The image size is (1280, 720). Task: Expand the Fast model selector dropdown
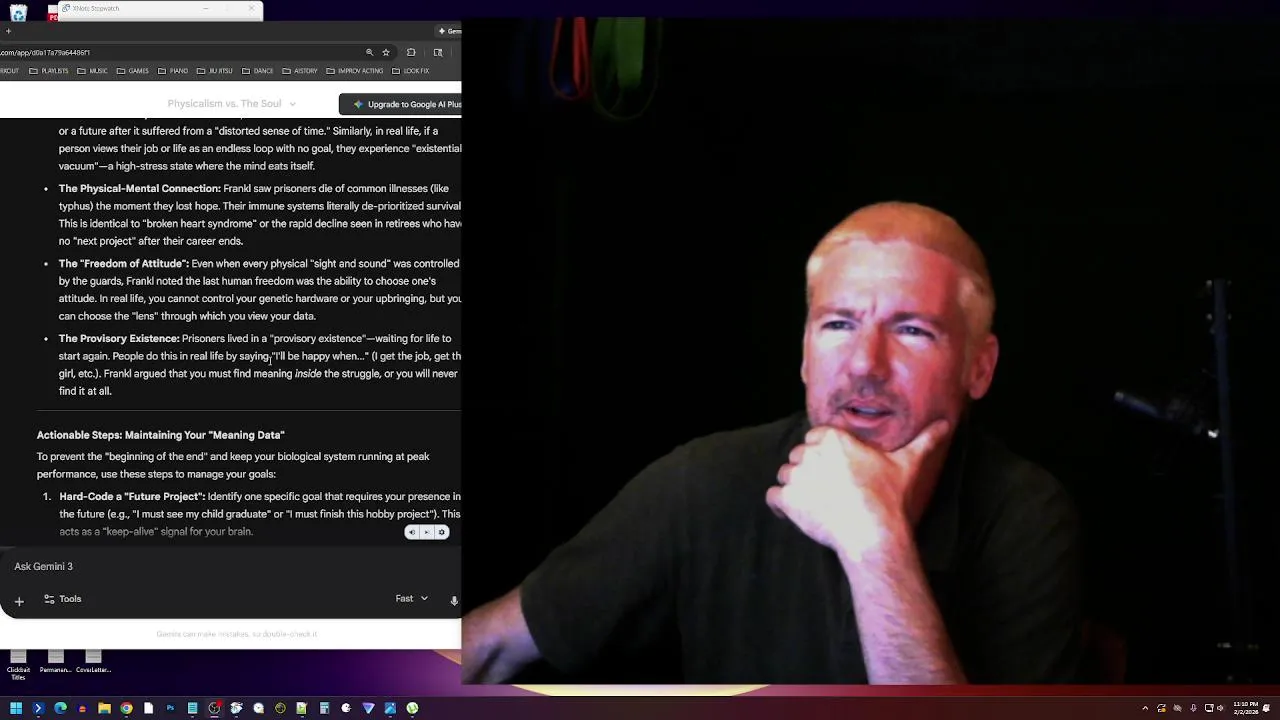(x=412, y=599)
